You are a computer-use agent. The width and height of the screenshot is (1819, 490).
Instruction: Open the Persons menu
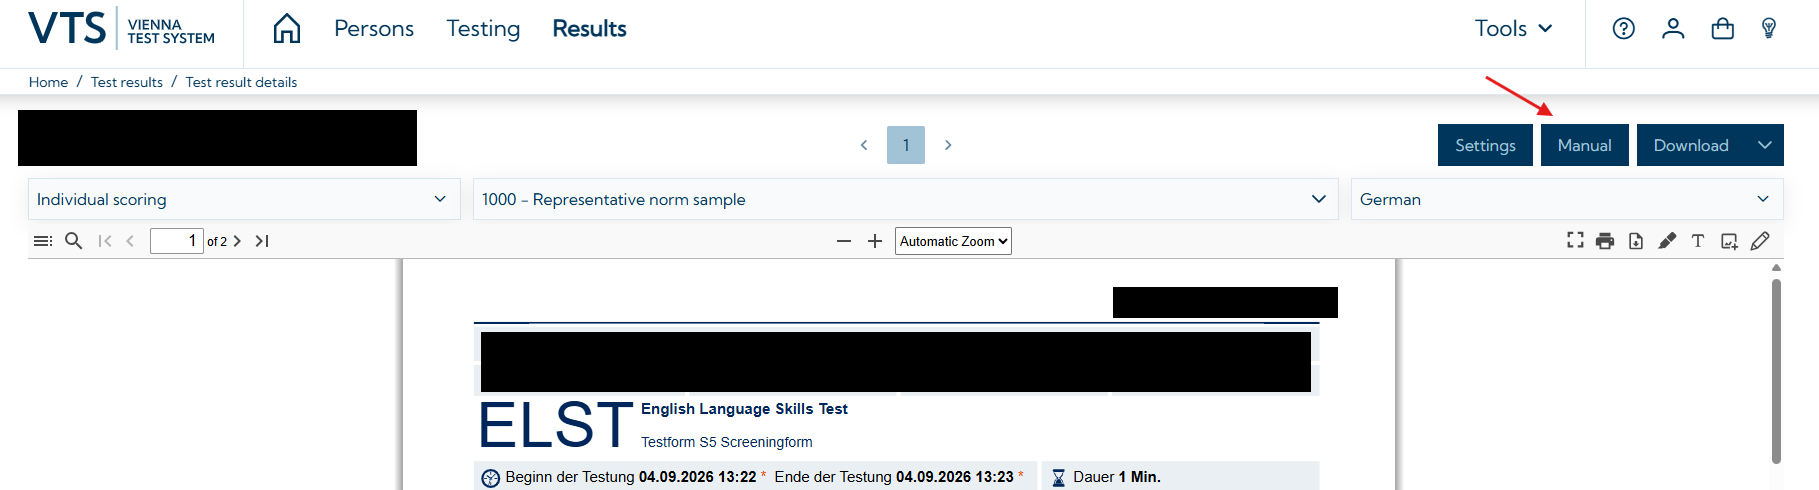374,29
